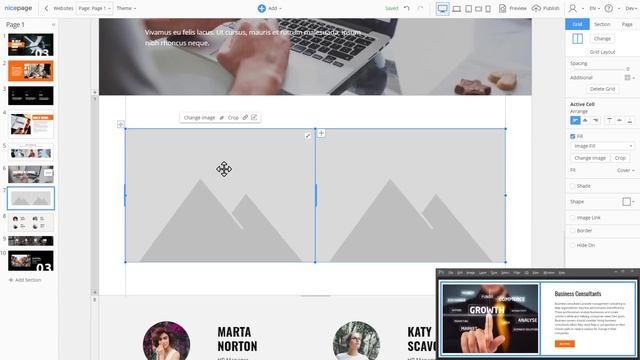
Task: Click the Add Section link
Action: pos(25,280)
